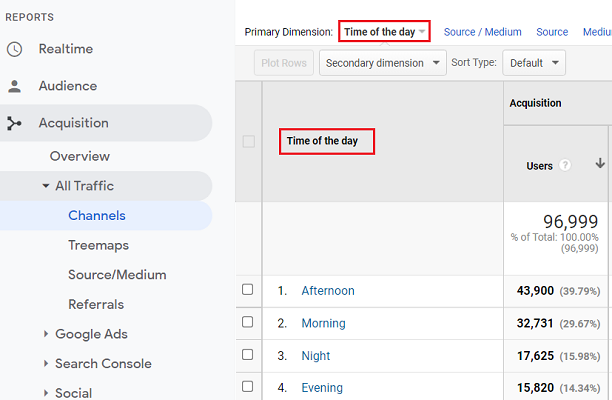Click the Audience person icon
The image size is (612, 400).
[x=14, y=86]
